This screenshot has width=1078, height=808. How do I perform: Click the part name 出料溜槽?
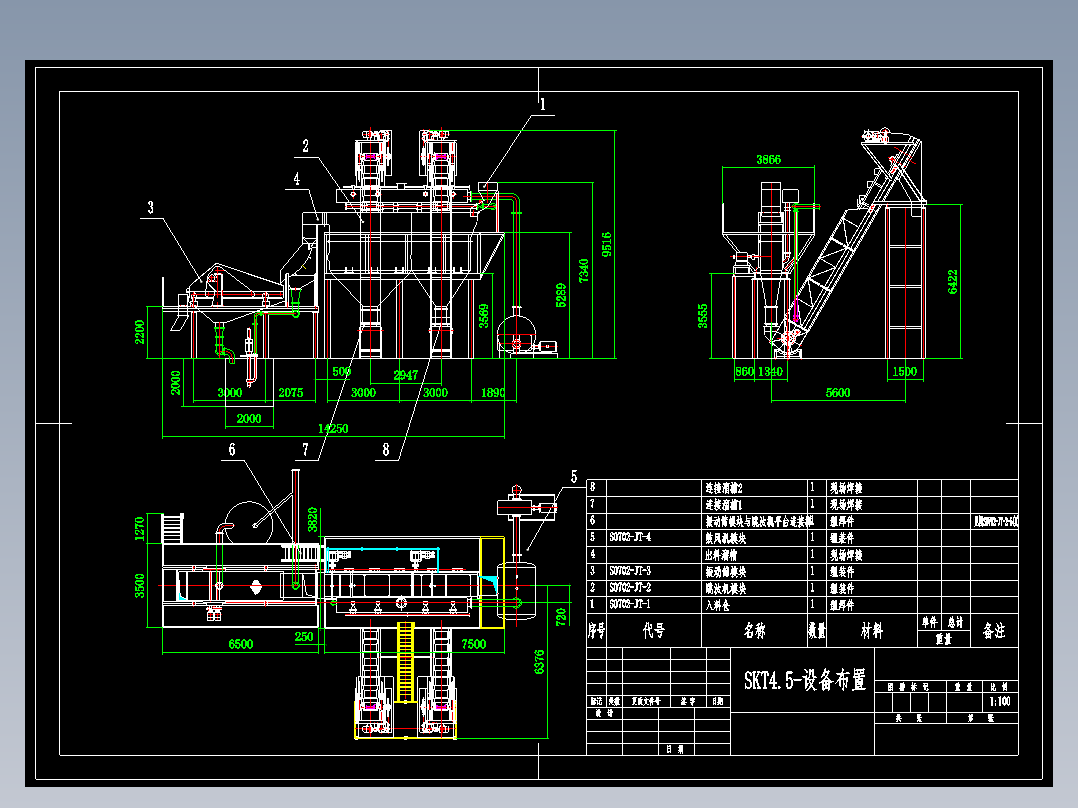(721, 554)
